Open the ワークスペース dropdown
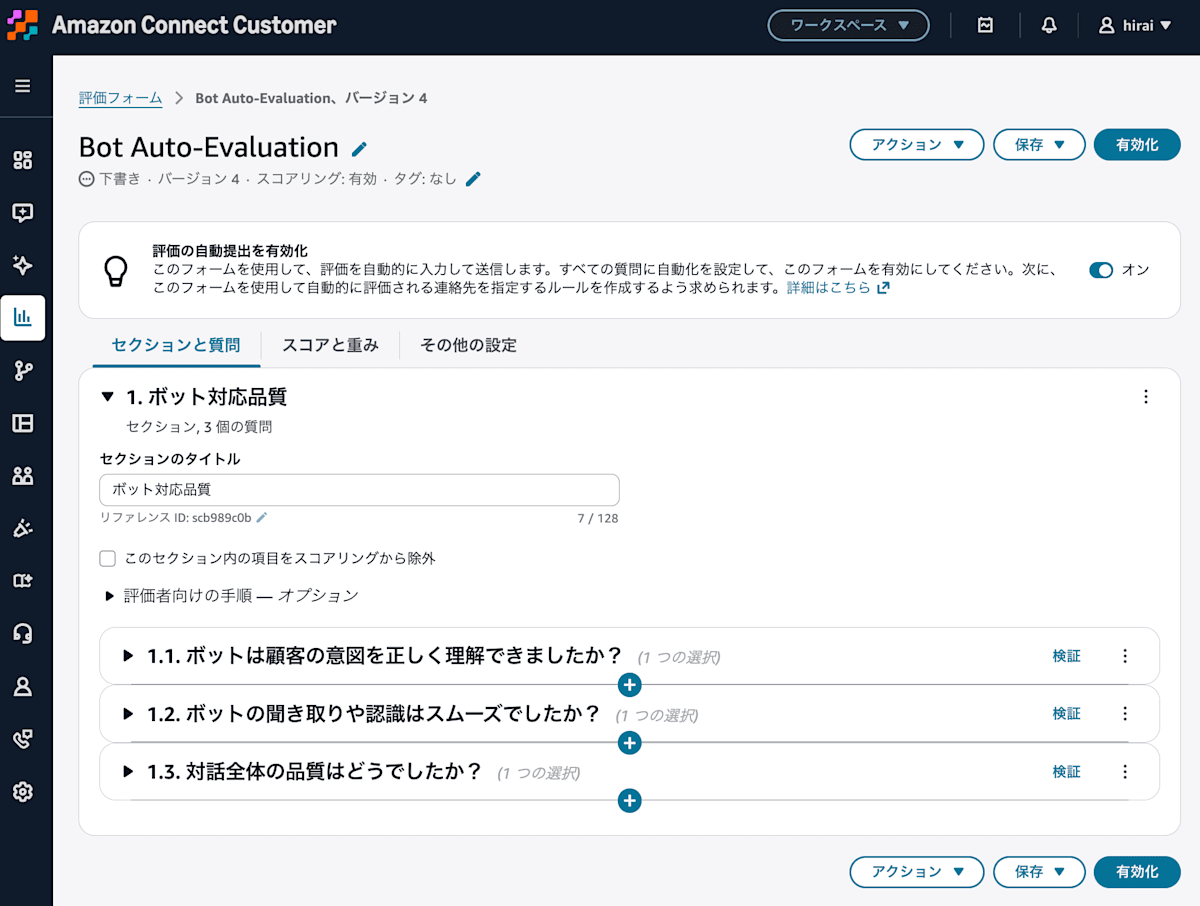Screen dimensions: 1200x906 click(x=848, y=26)
